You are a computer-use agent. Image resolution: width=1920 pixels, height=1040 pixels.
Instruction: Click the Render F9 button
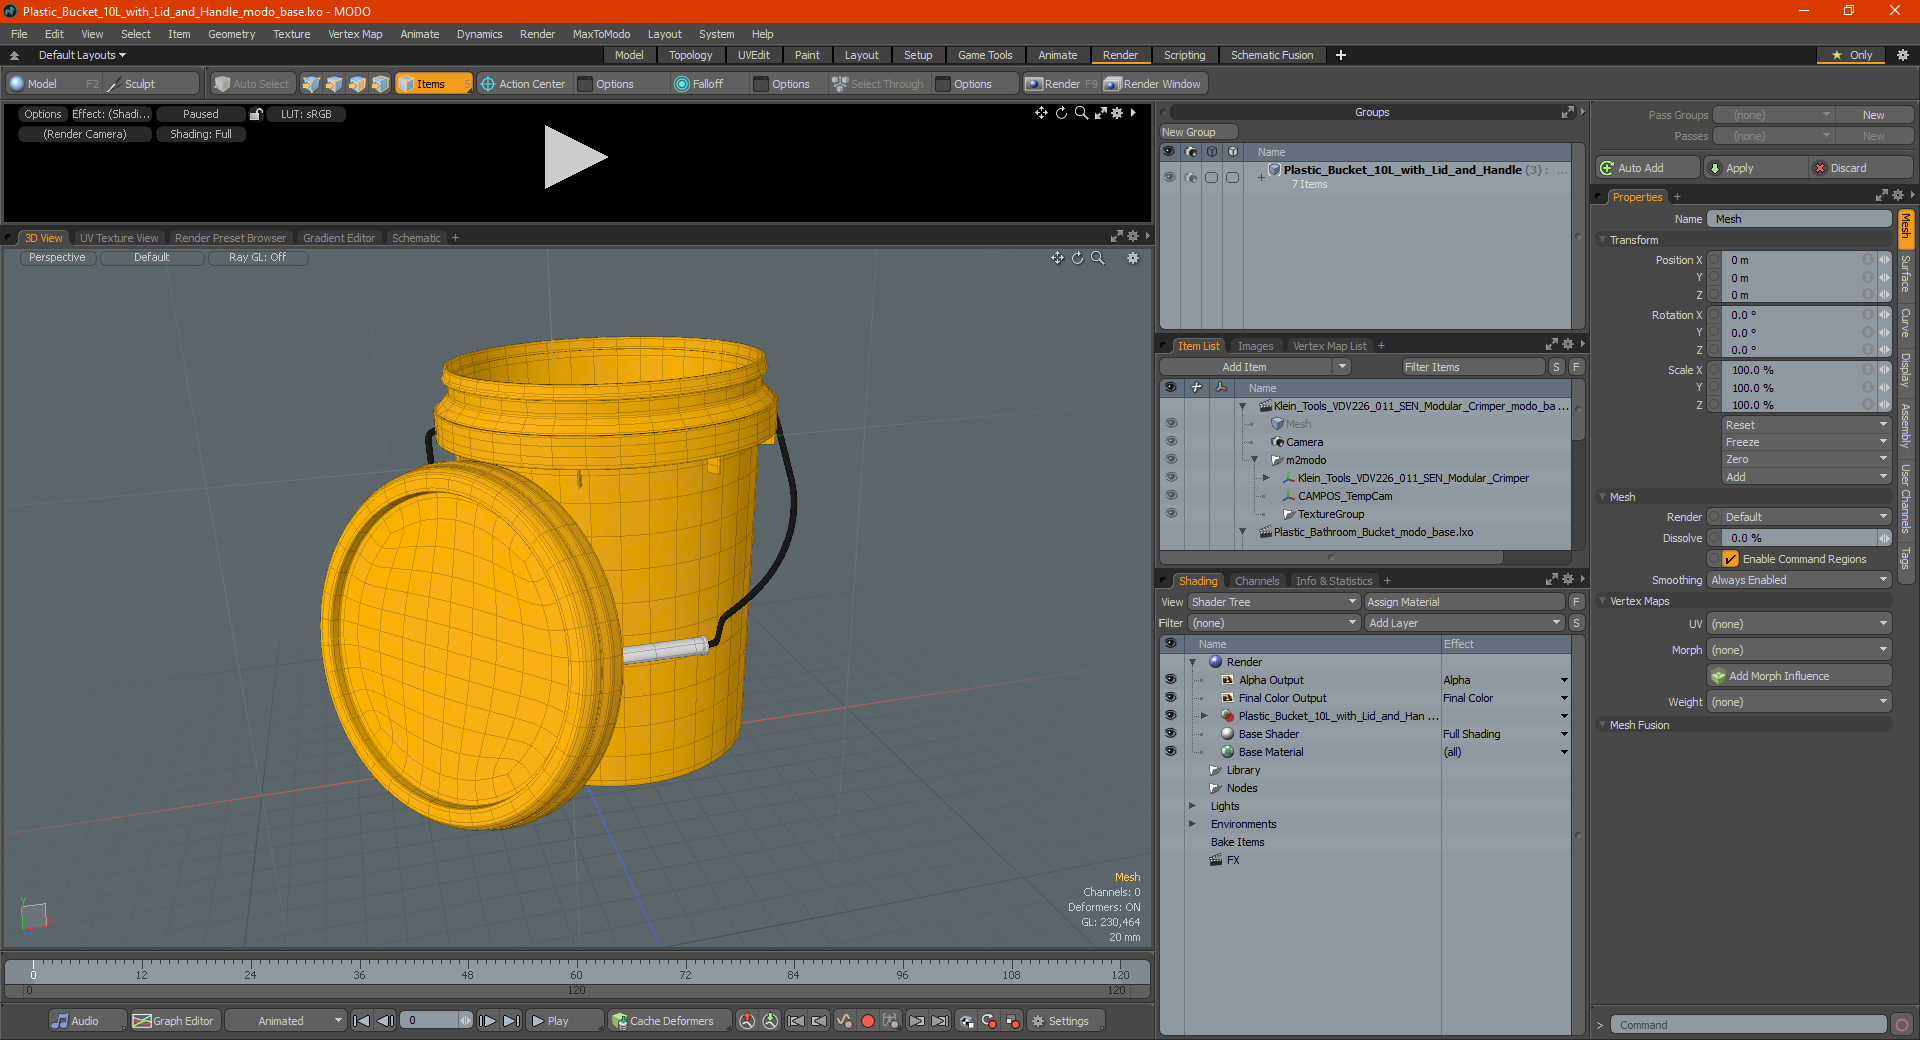[x=1061, y=84]
